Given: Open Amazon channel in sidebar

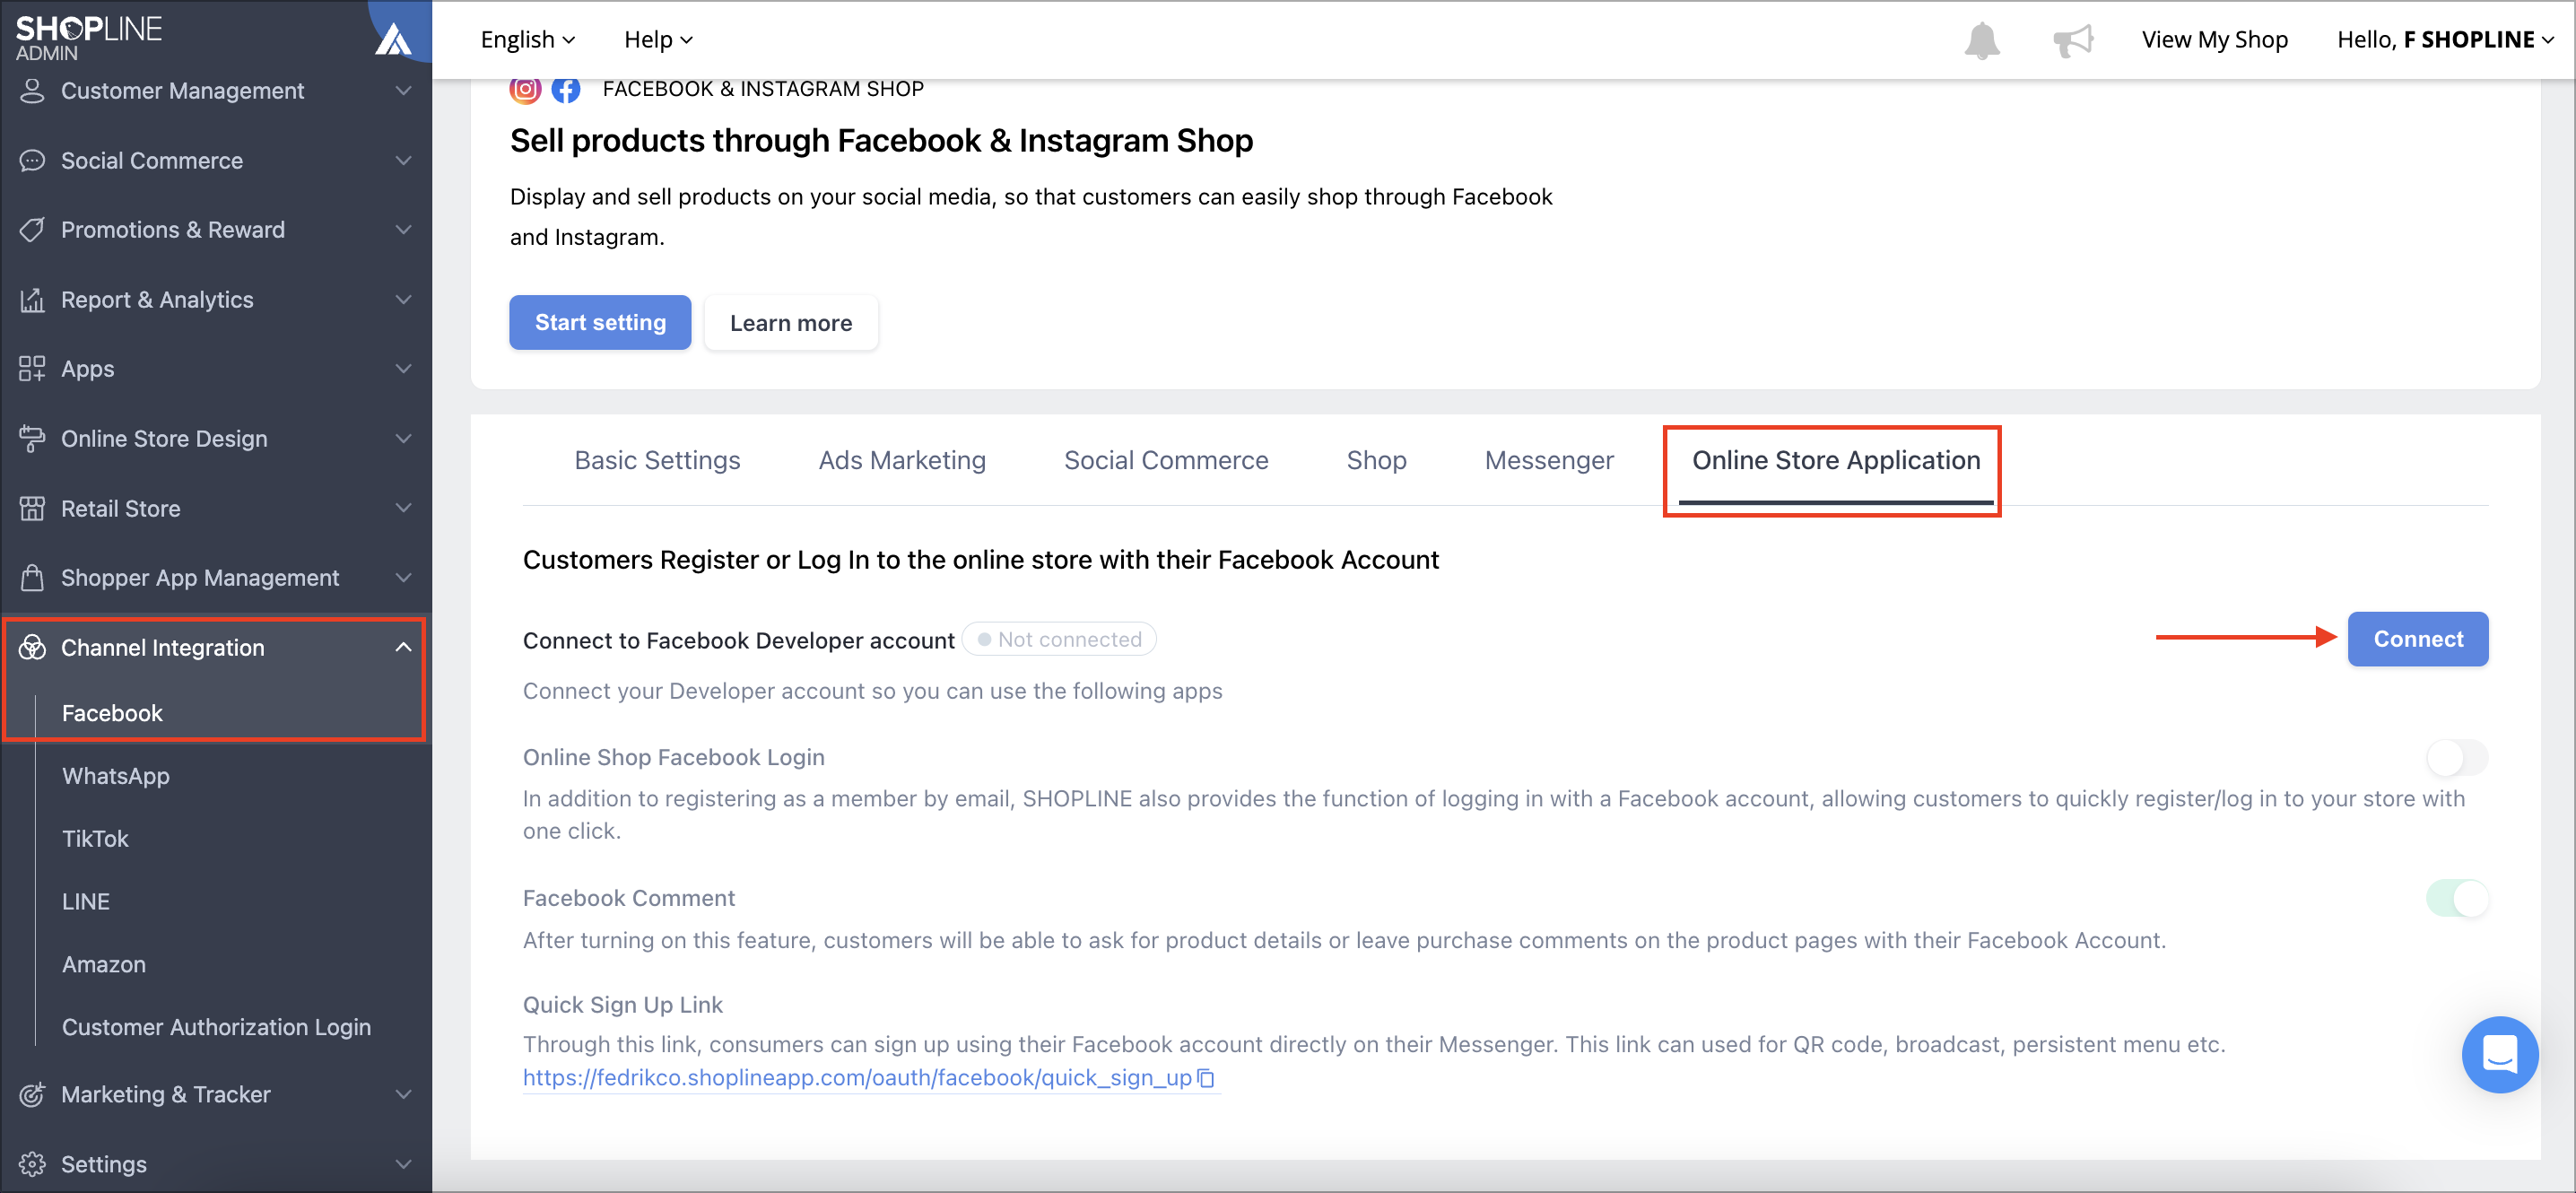Looking at the screenshot, I should (x=104, y=965).
